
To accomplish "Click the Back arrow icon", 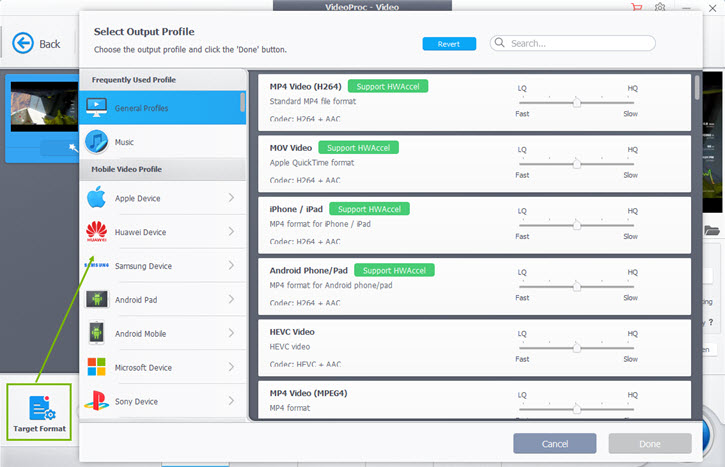I will point(23,43).
